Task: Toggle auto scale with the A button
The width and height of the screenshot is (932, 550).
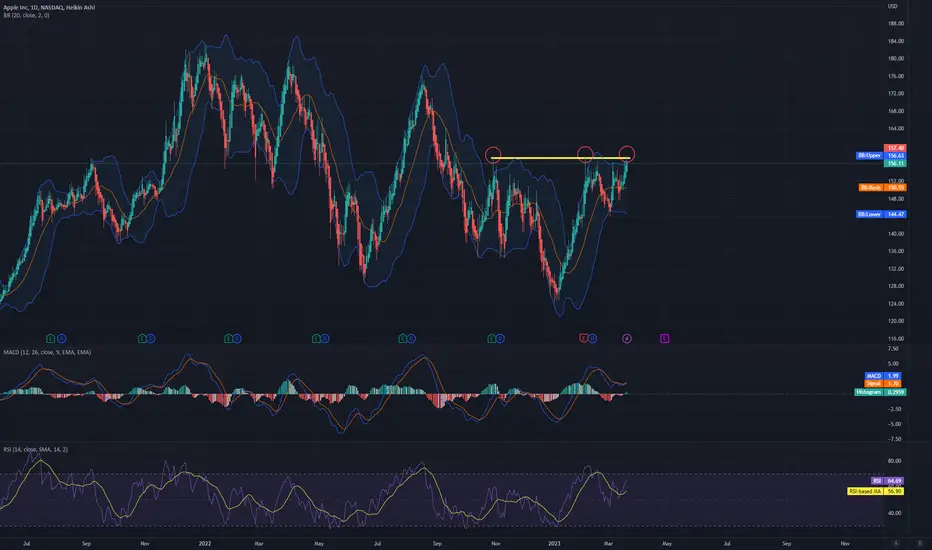Action: [896, 543]
